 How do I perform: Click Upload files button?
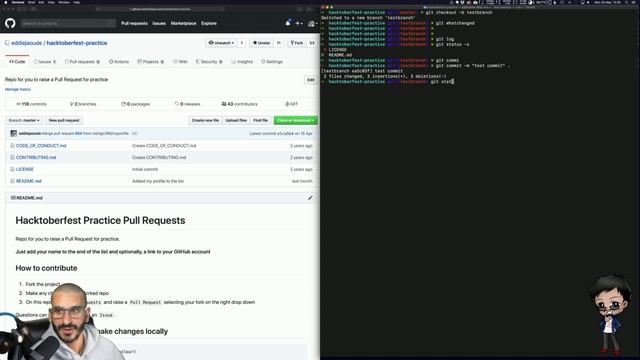(236, 120)
